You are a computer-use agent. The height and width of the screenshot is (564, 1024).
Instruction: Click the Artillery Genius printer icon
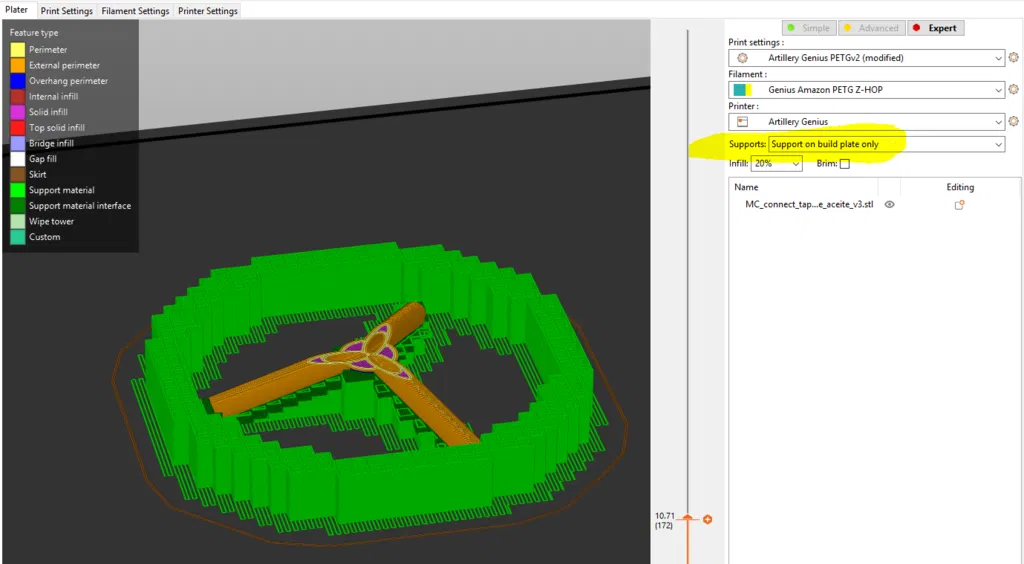(x=742, y=121)
